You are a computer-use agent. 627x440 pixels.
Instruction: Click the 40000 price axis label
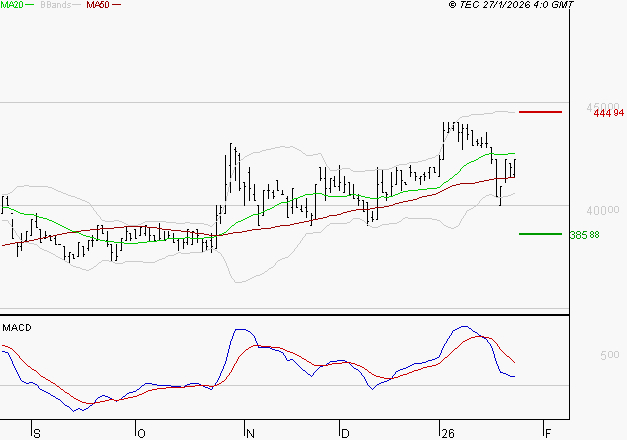[x=603, y=210]
